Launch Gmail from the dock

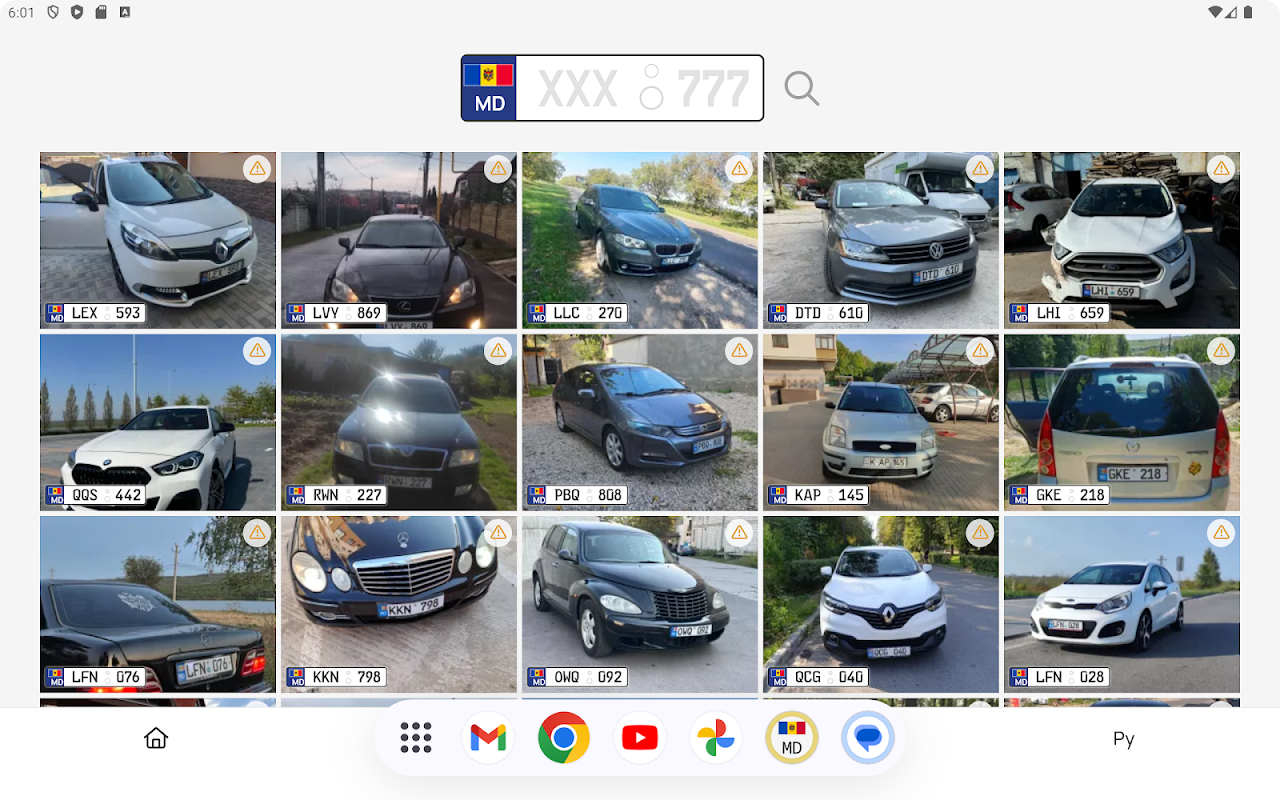coord(488,738)
